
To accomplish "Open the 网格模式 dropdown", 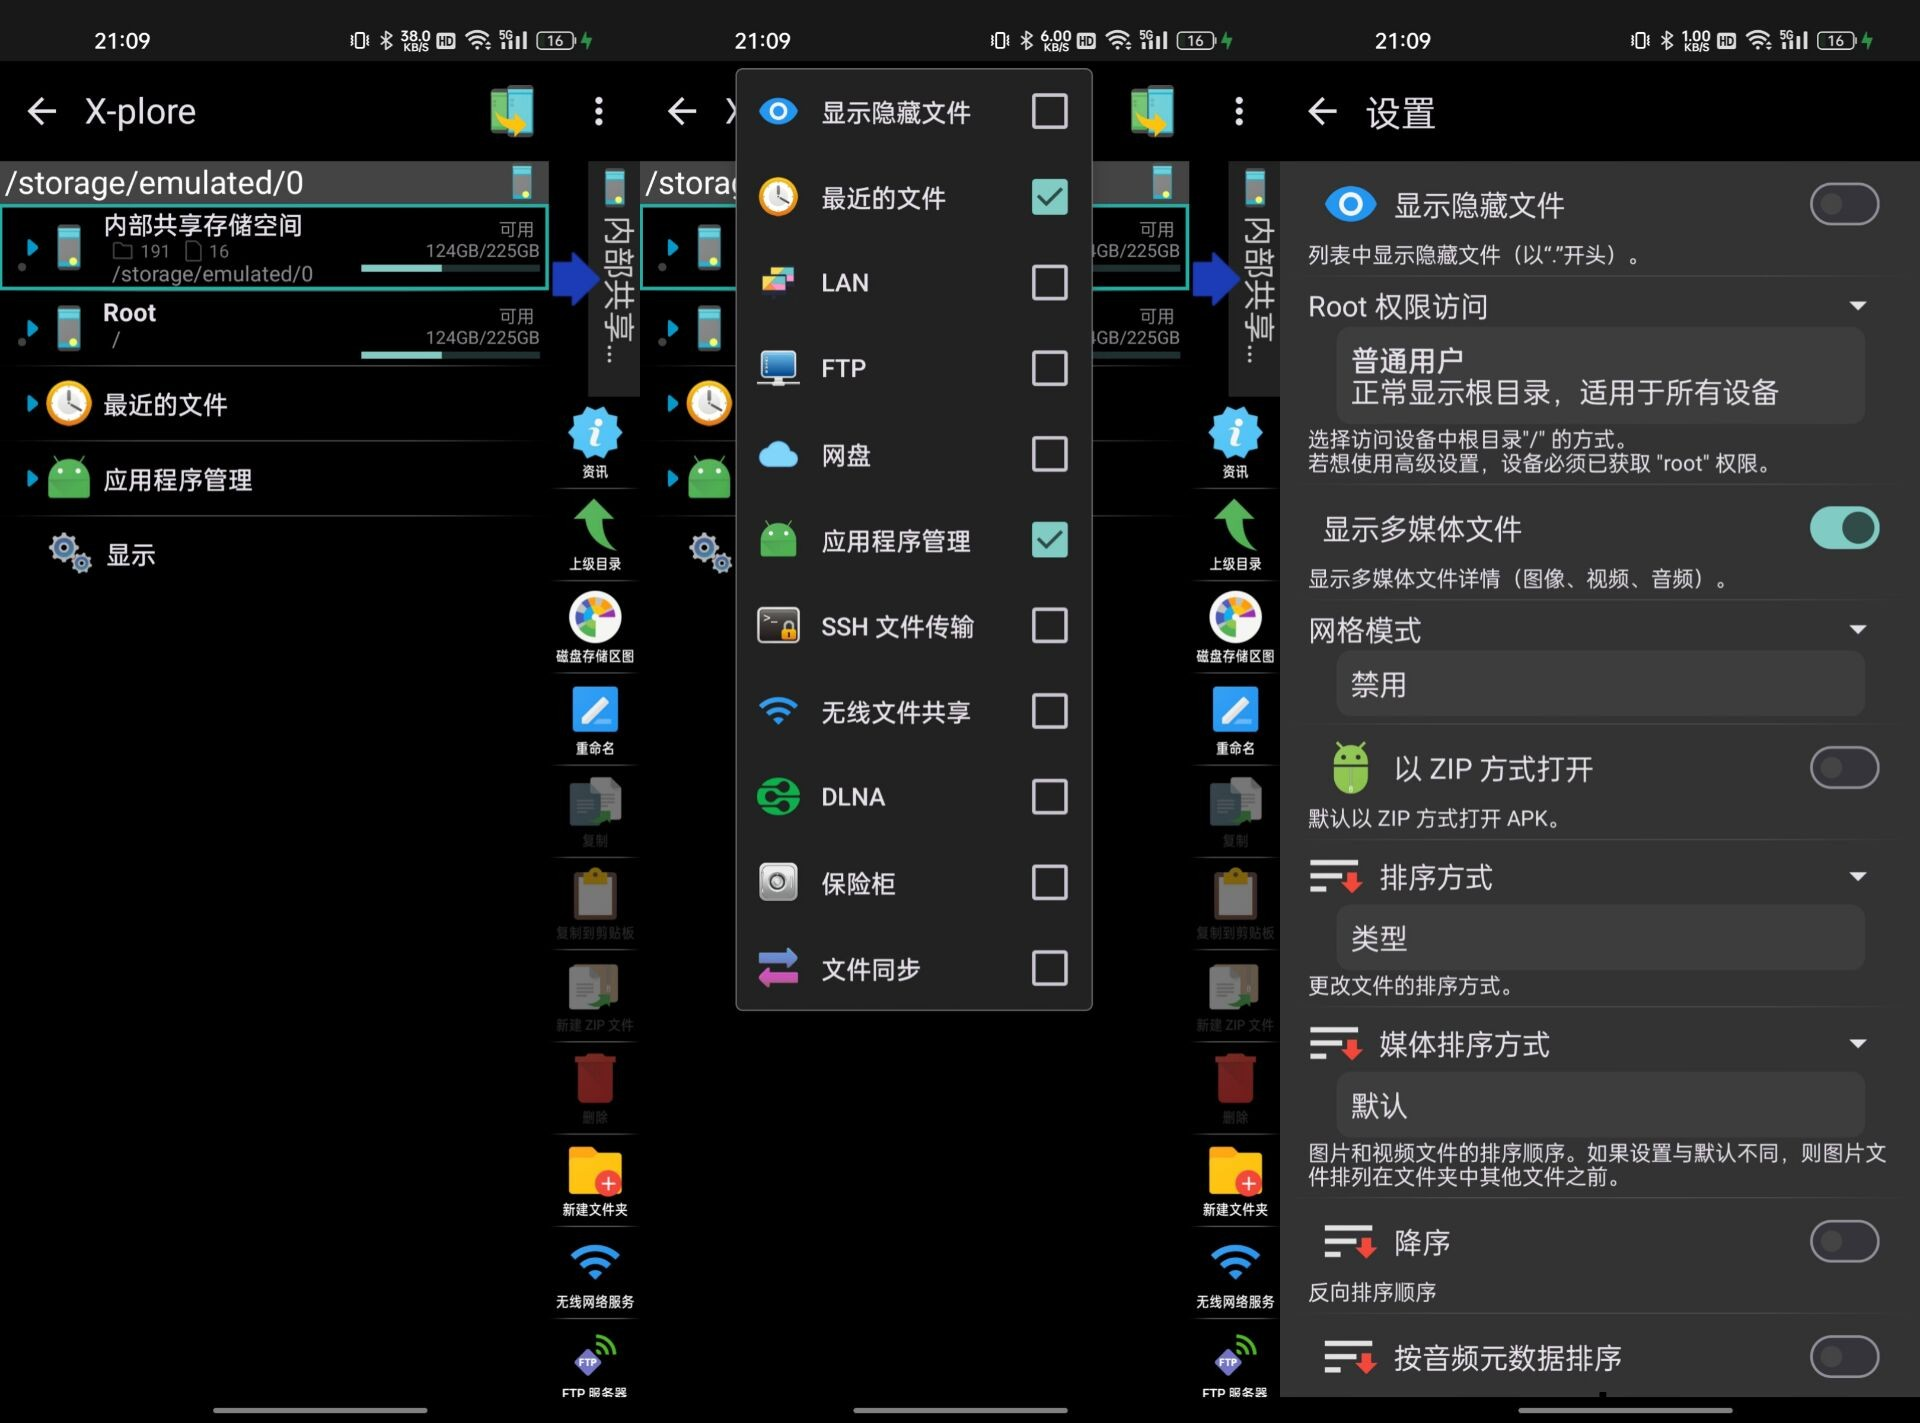I will click(x=1857, y=630).
